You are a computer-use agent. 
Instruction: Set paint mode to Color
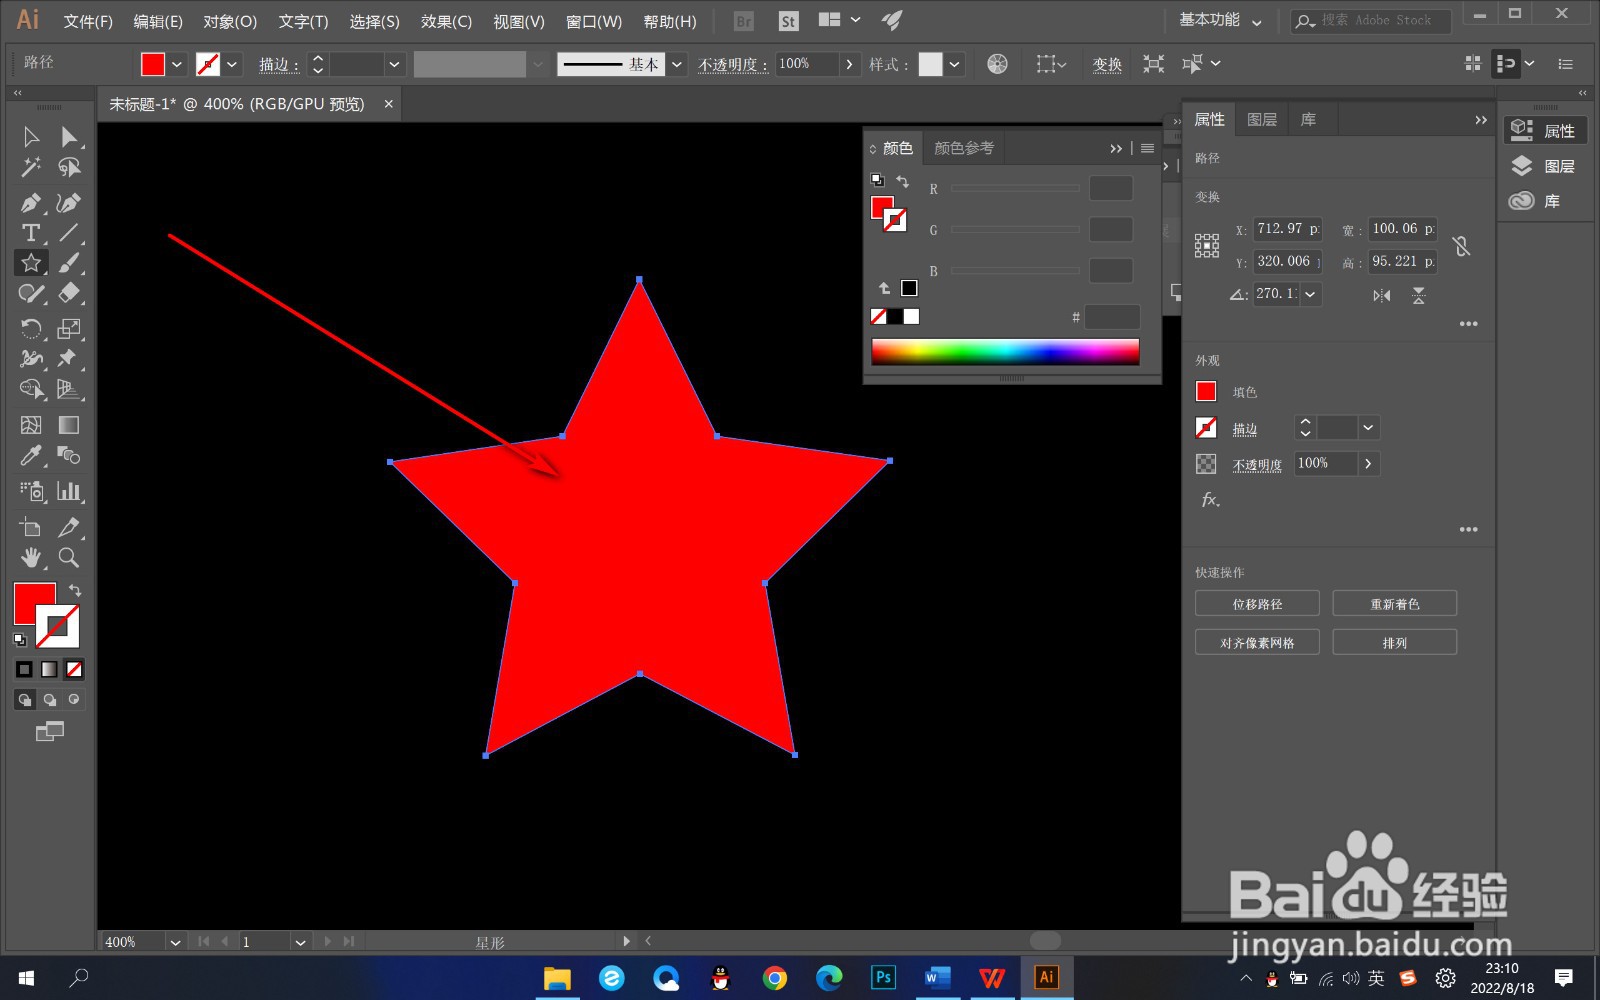tap(24, 669)
